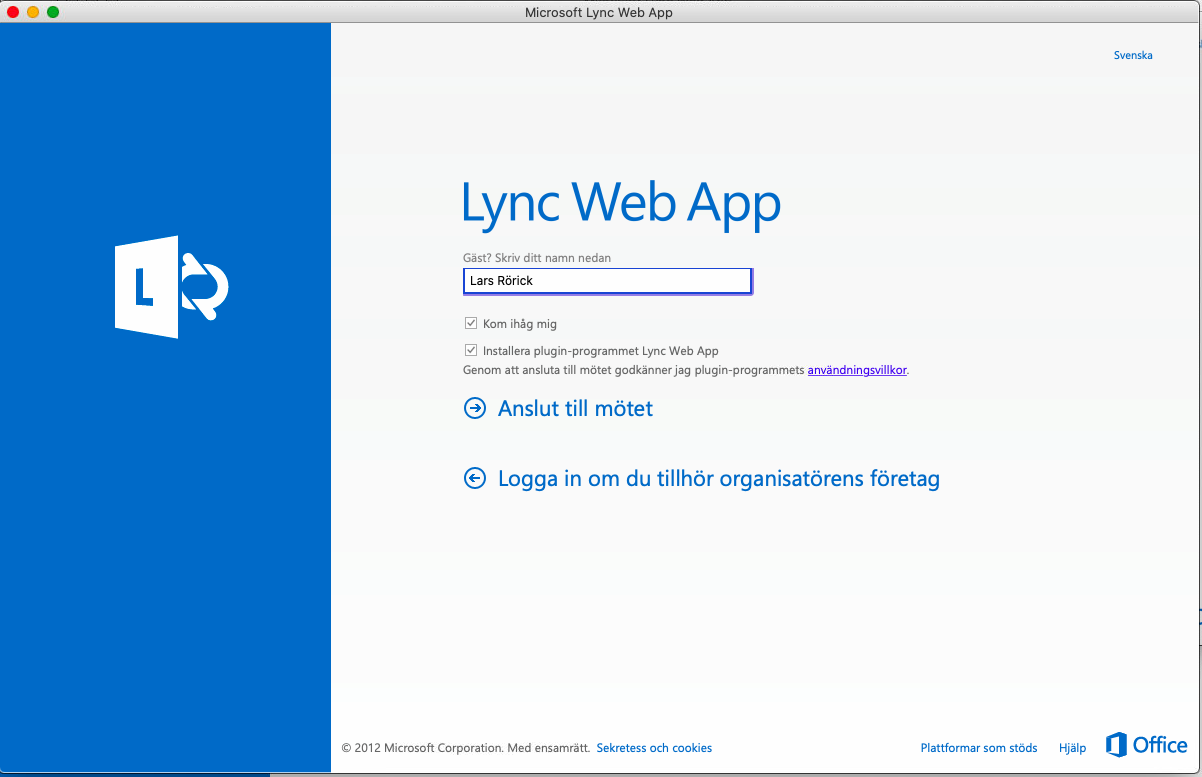Click the Lync Web App heading

(621, 203)
